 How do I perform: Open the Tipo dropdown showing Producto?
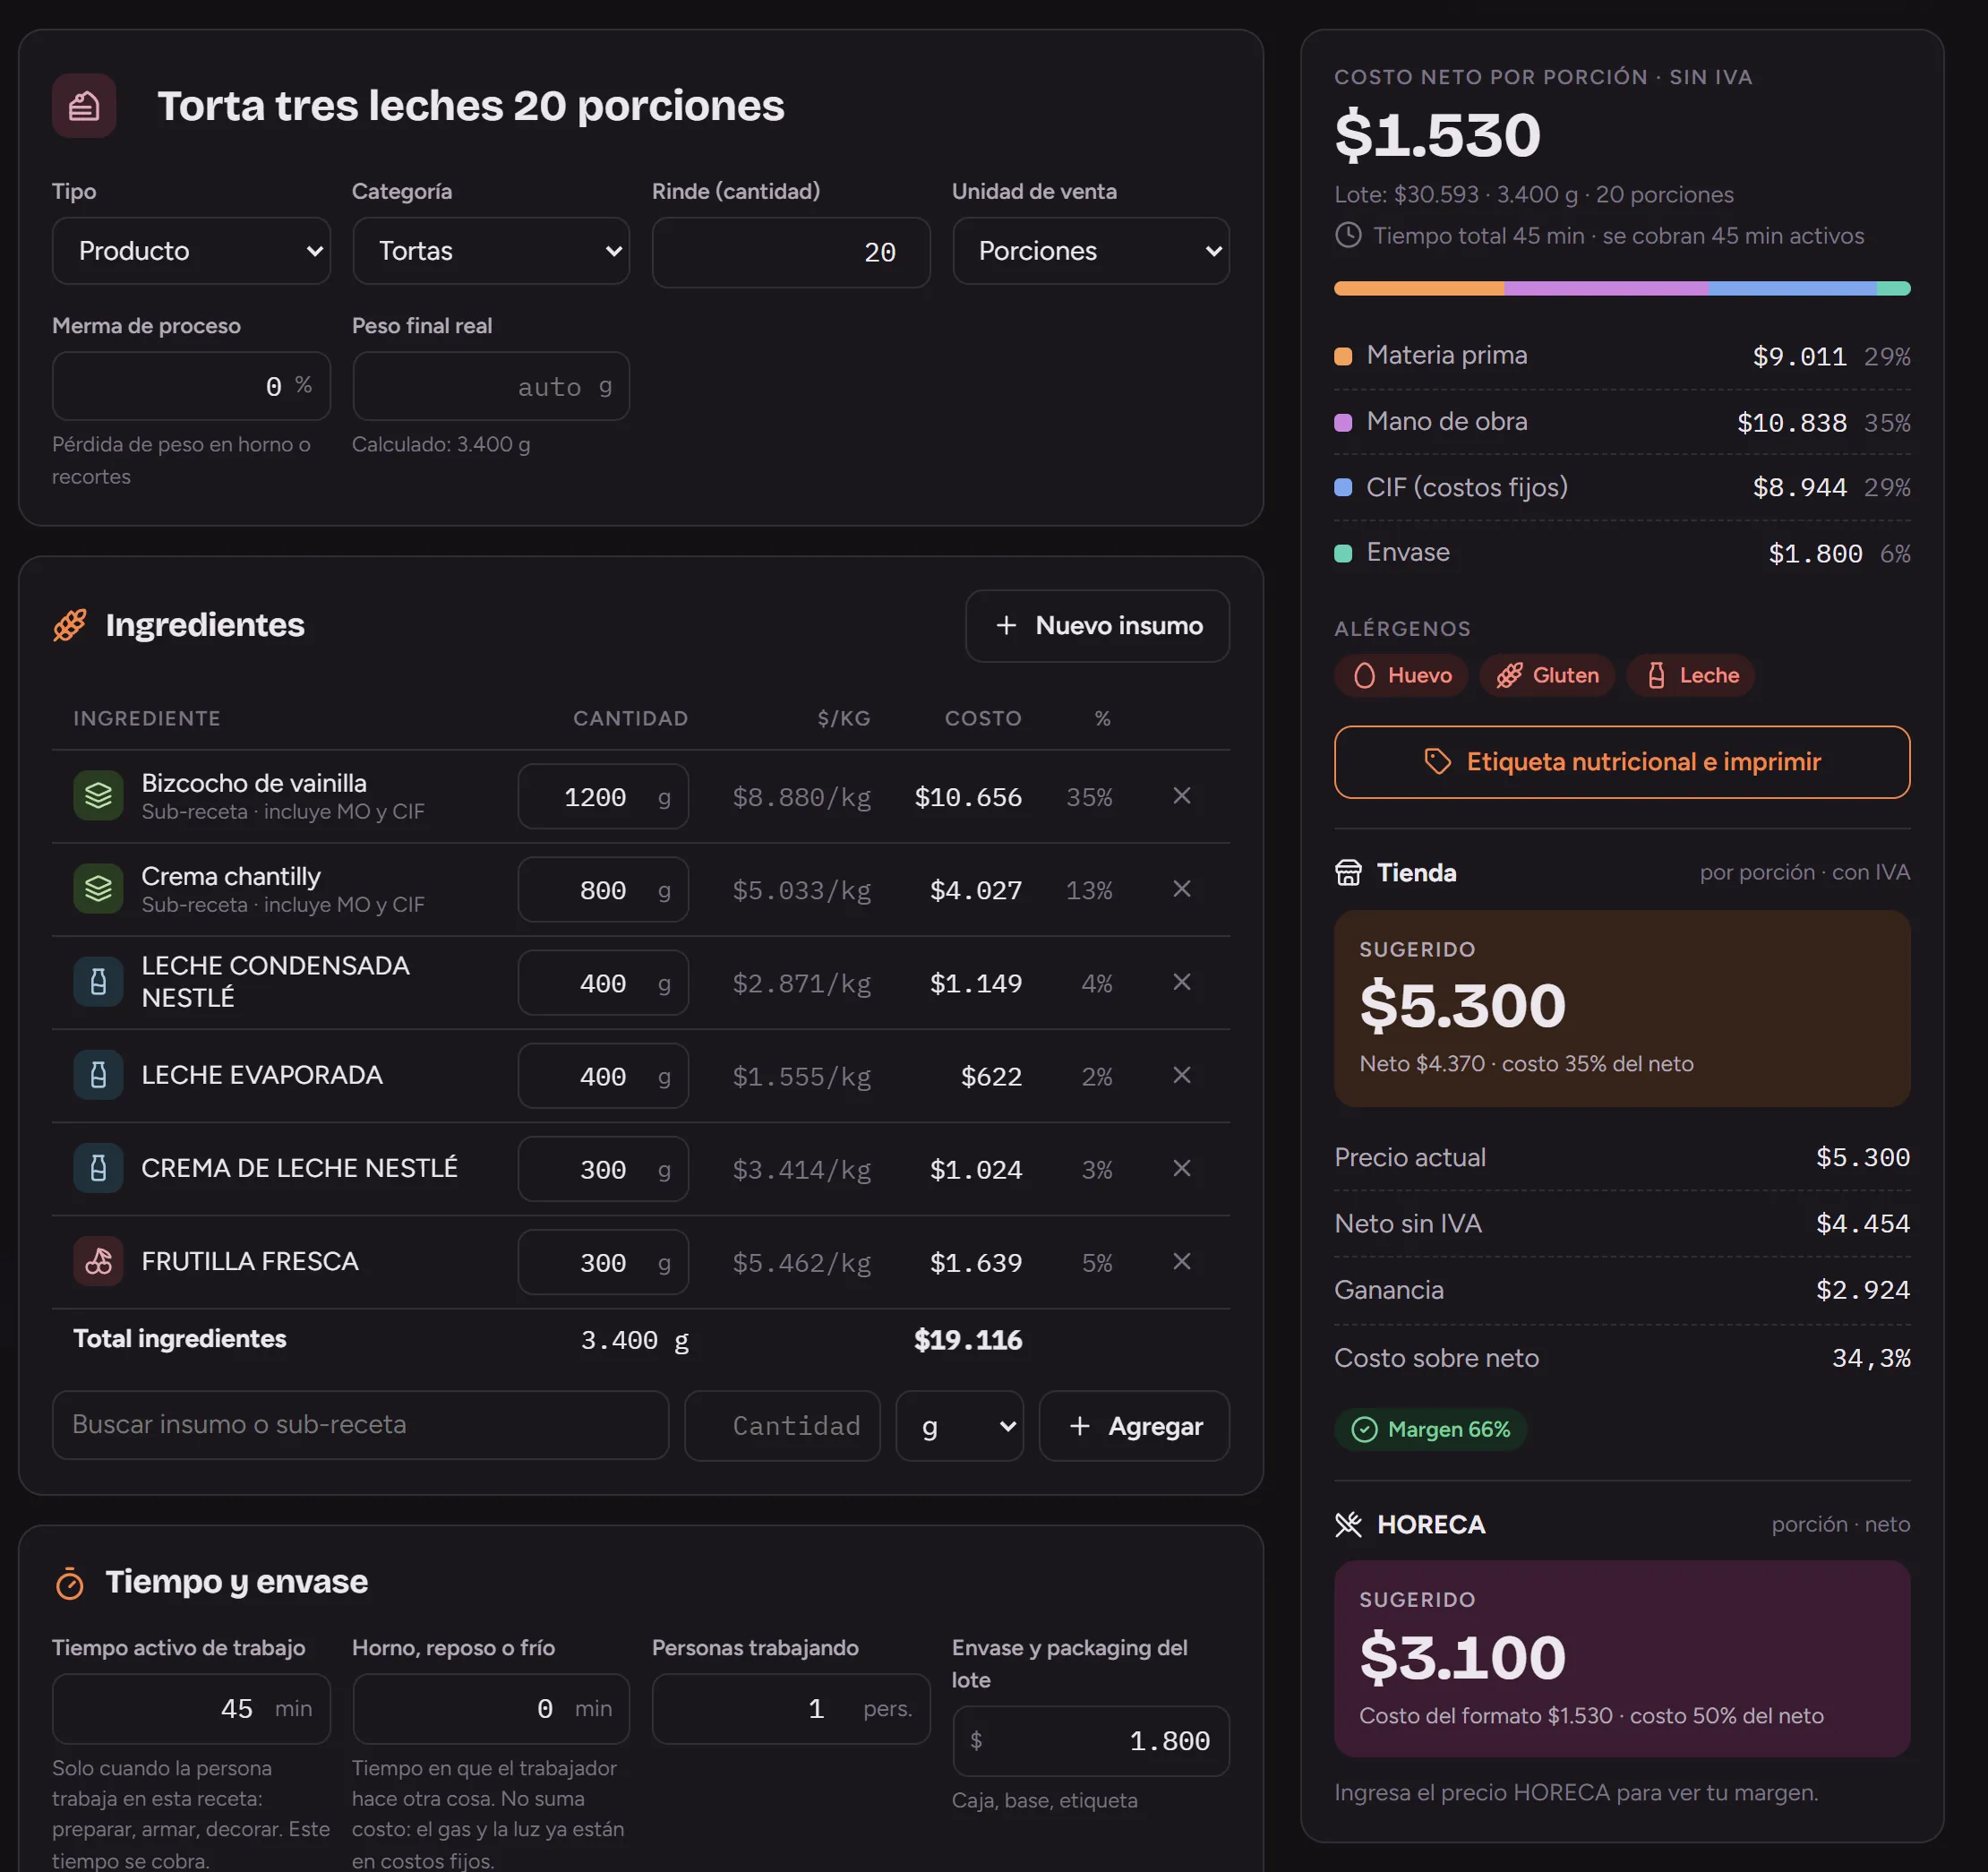tap(191, 251)
